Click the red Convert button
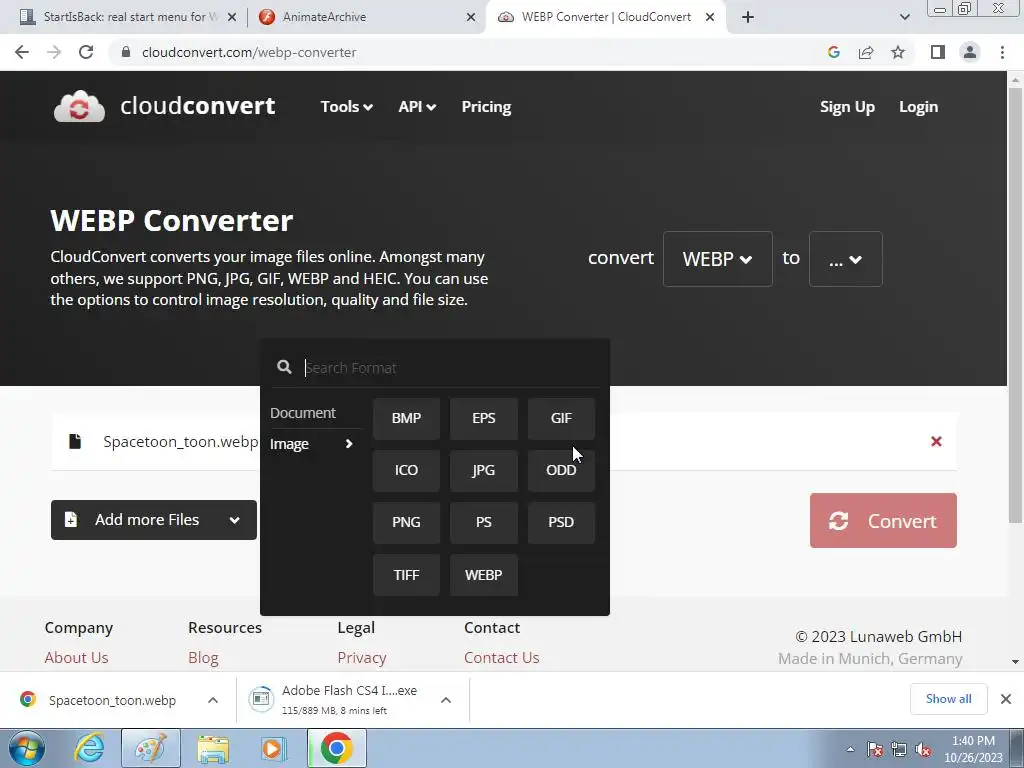 click(883, 520)
